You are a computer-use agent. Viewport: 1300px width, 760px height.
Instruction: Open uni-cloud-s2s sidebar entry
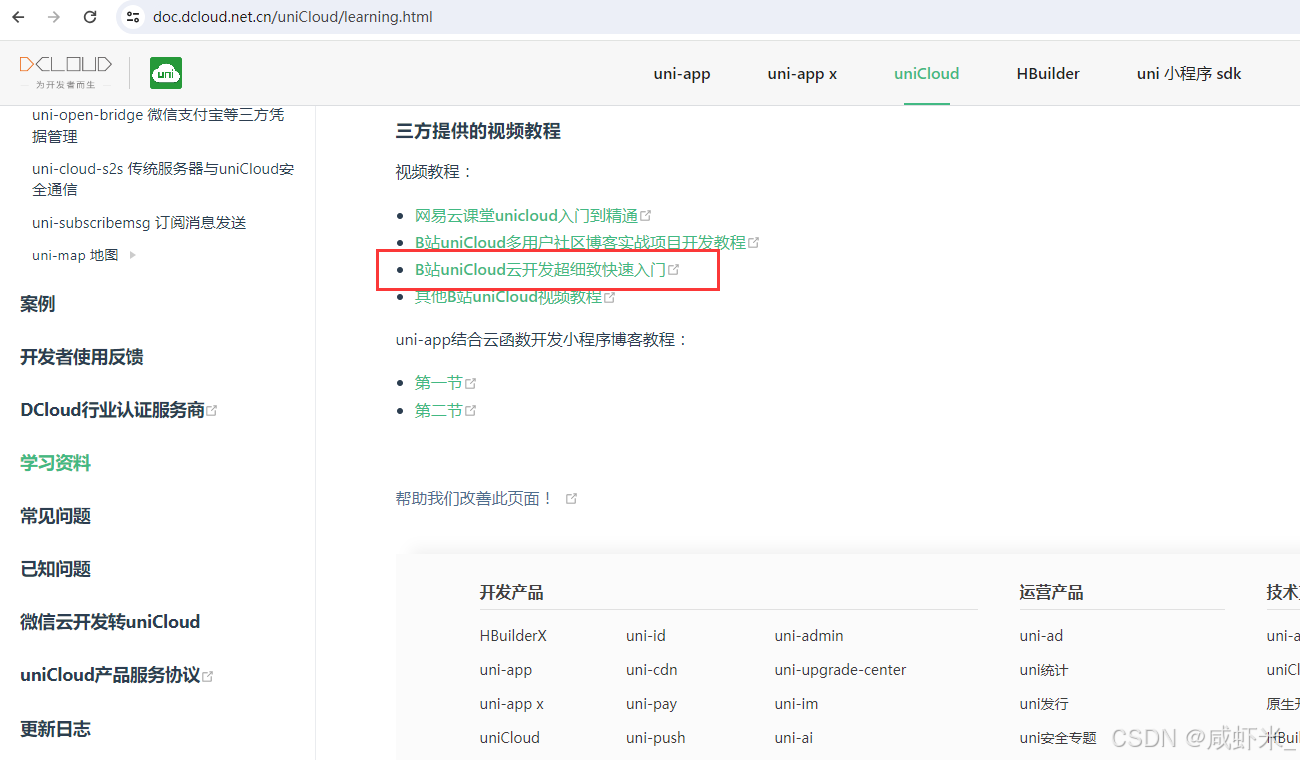[163, 179]
